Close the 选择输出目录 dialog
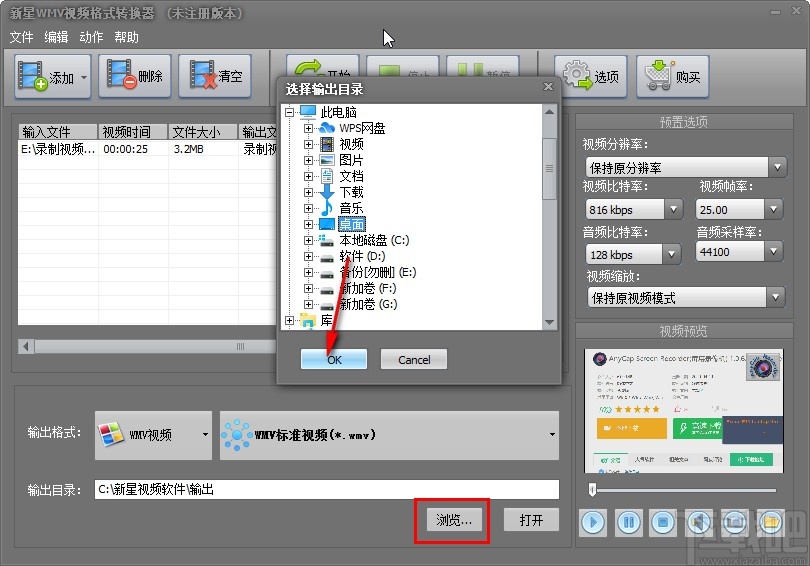This screenshot has height=566, width=810. point(548,87)
